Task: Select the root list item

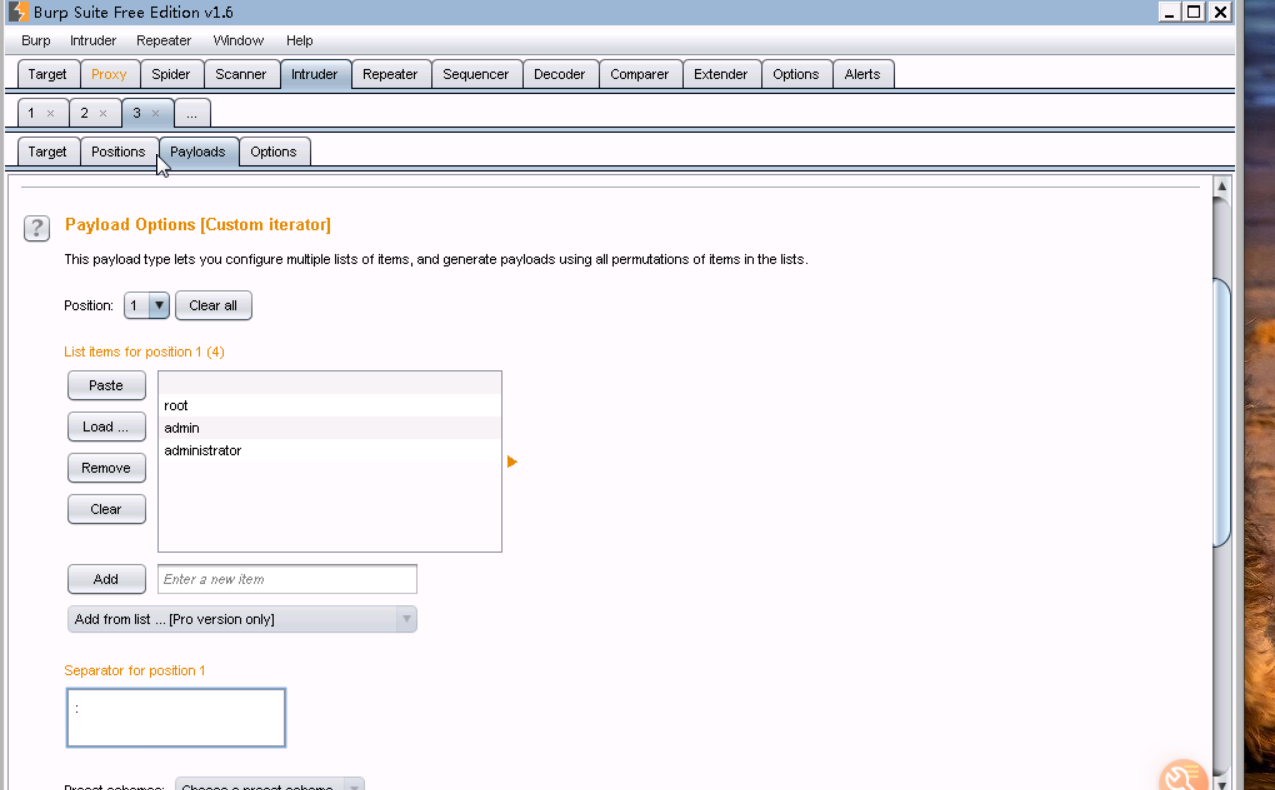Action: pyautogui.click(x=330, y=405)
